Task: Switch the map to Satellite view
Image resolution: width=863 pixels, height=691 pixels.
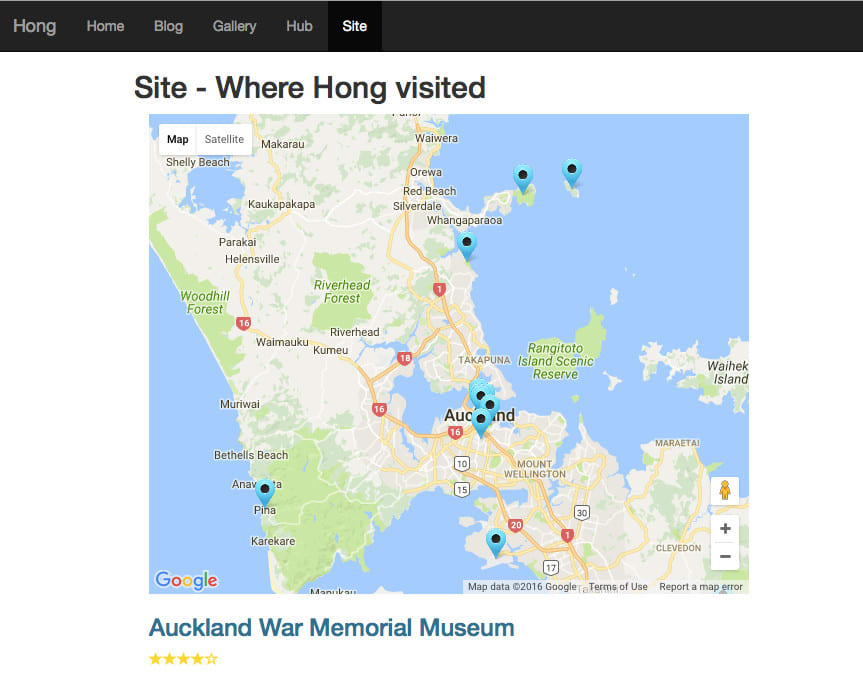Action: 224,139
